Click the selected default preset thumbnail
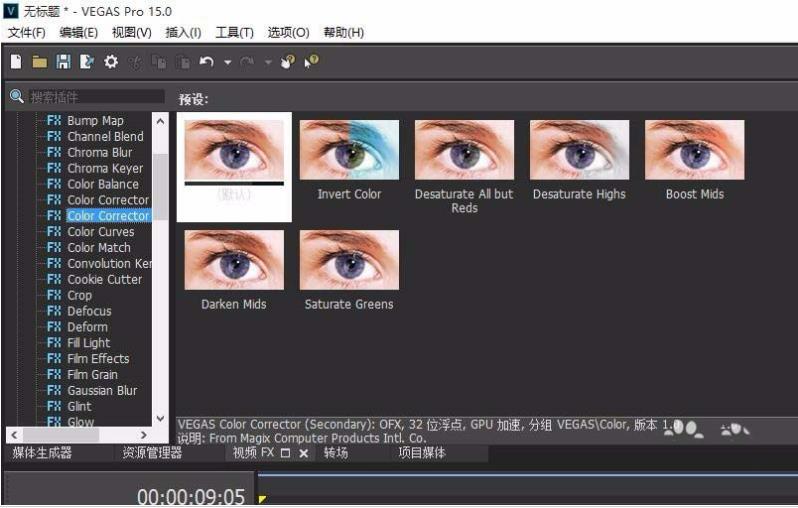 [234, 150]
